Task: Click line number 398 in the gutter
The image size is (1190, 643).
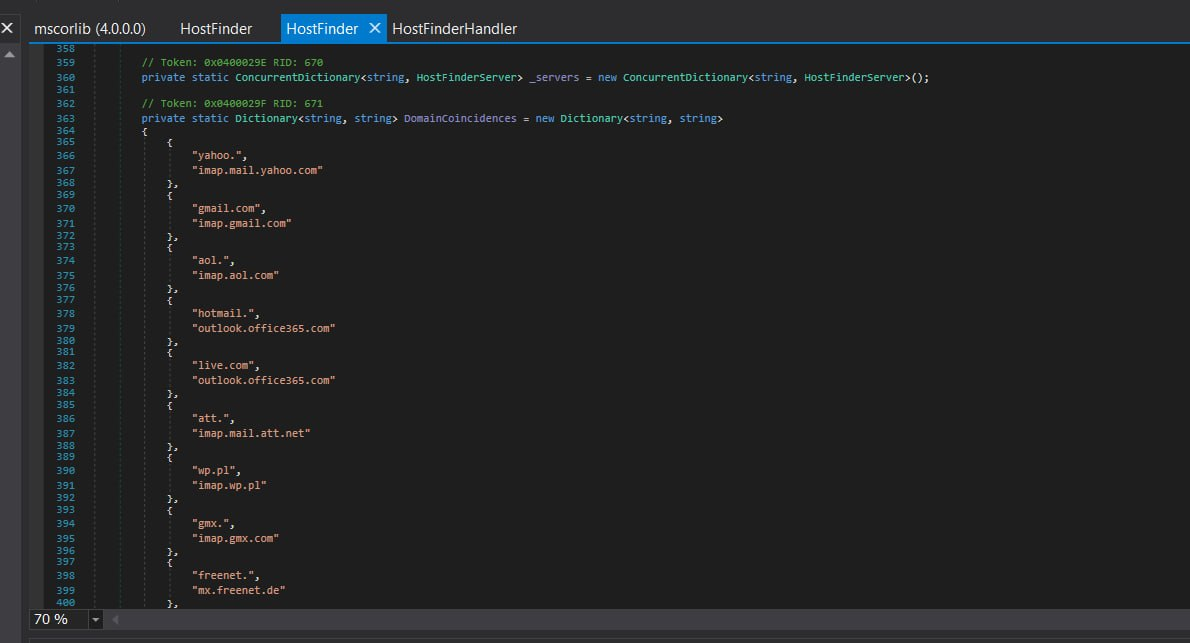Action: point(66,575)
